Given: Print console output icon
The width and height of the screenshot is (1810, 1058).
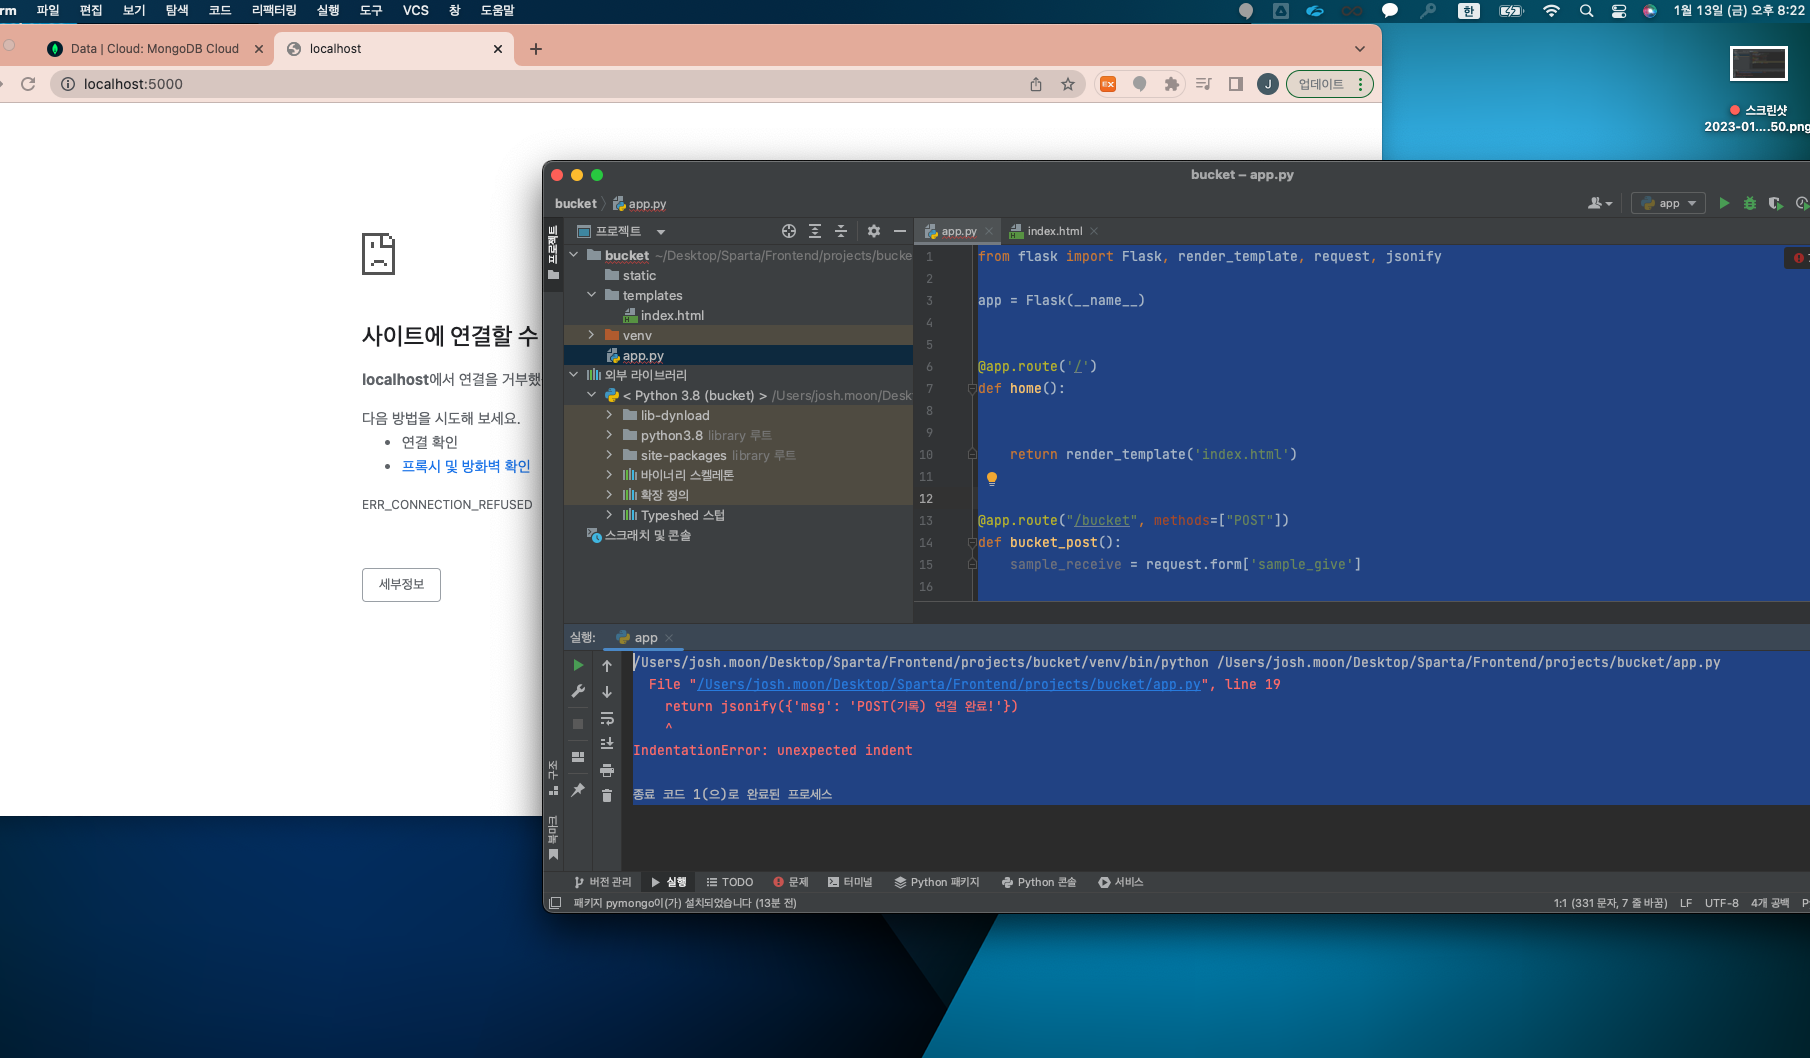Looking at the screenshot, I should pos(607,770).
